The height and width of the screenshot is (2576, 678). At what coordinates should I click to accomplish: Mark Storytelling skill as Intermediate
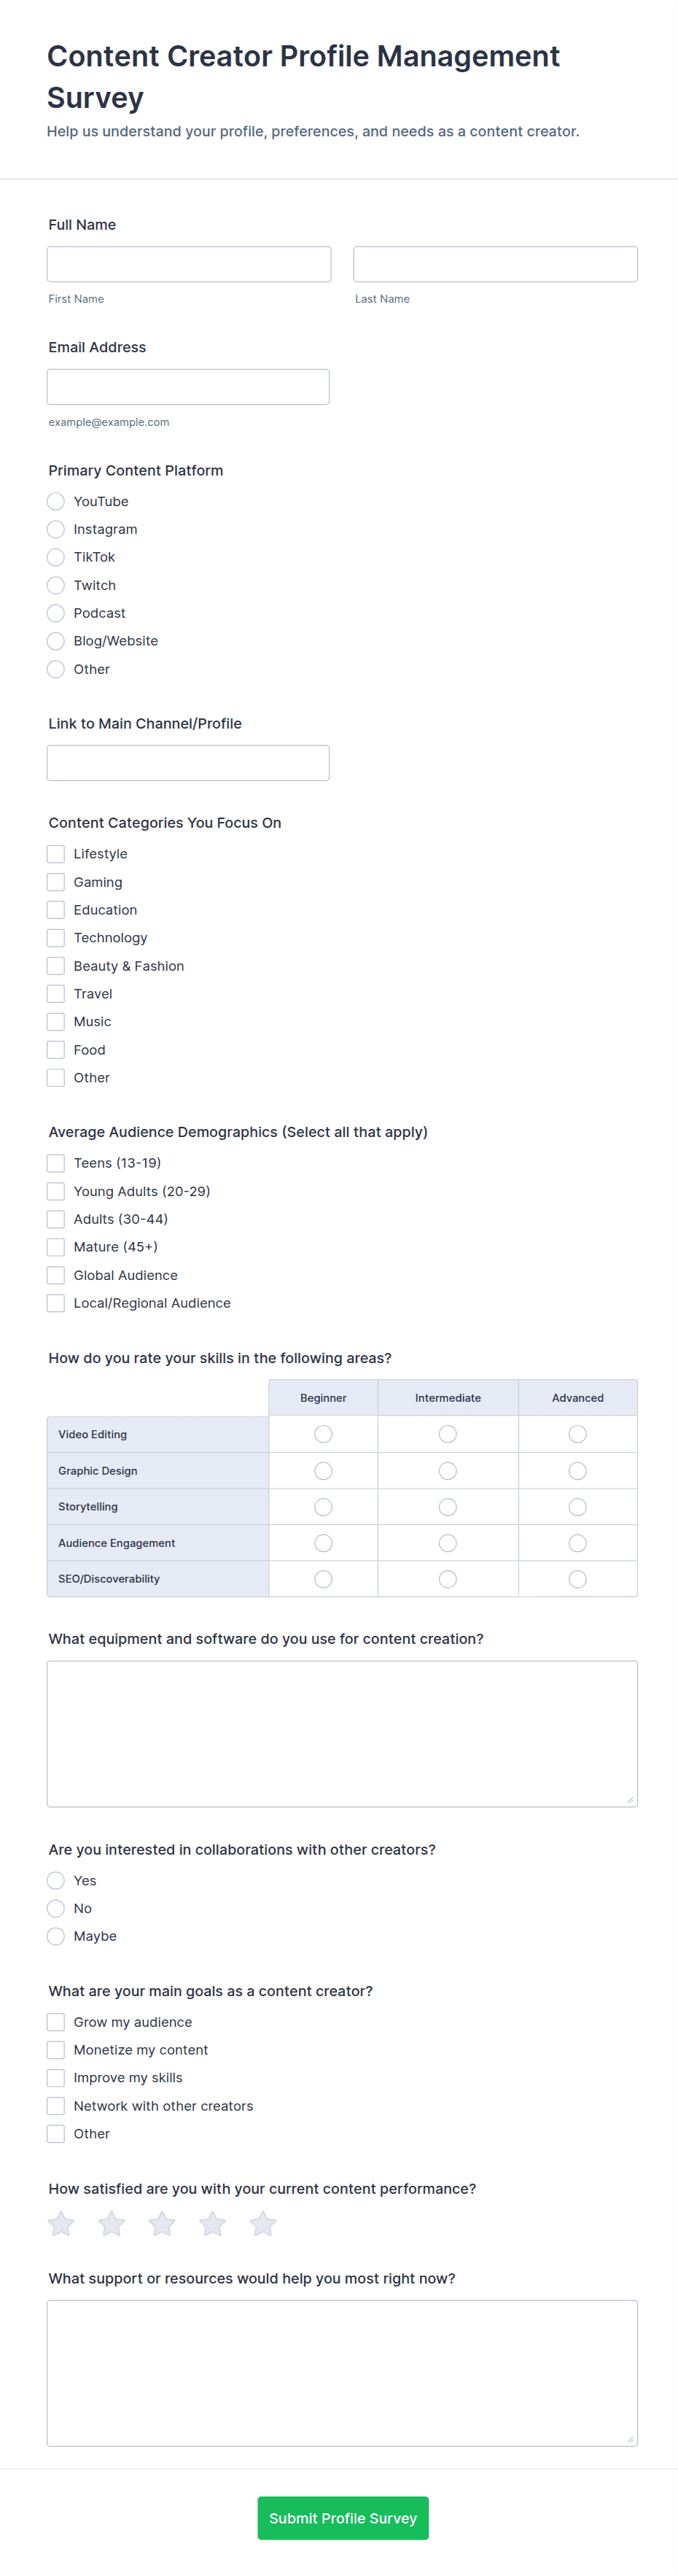pyautogui.click(x=448, y=1507)
